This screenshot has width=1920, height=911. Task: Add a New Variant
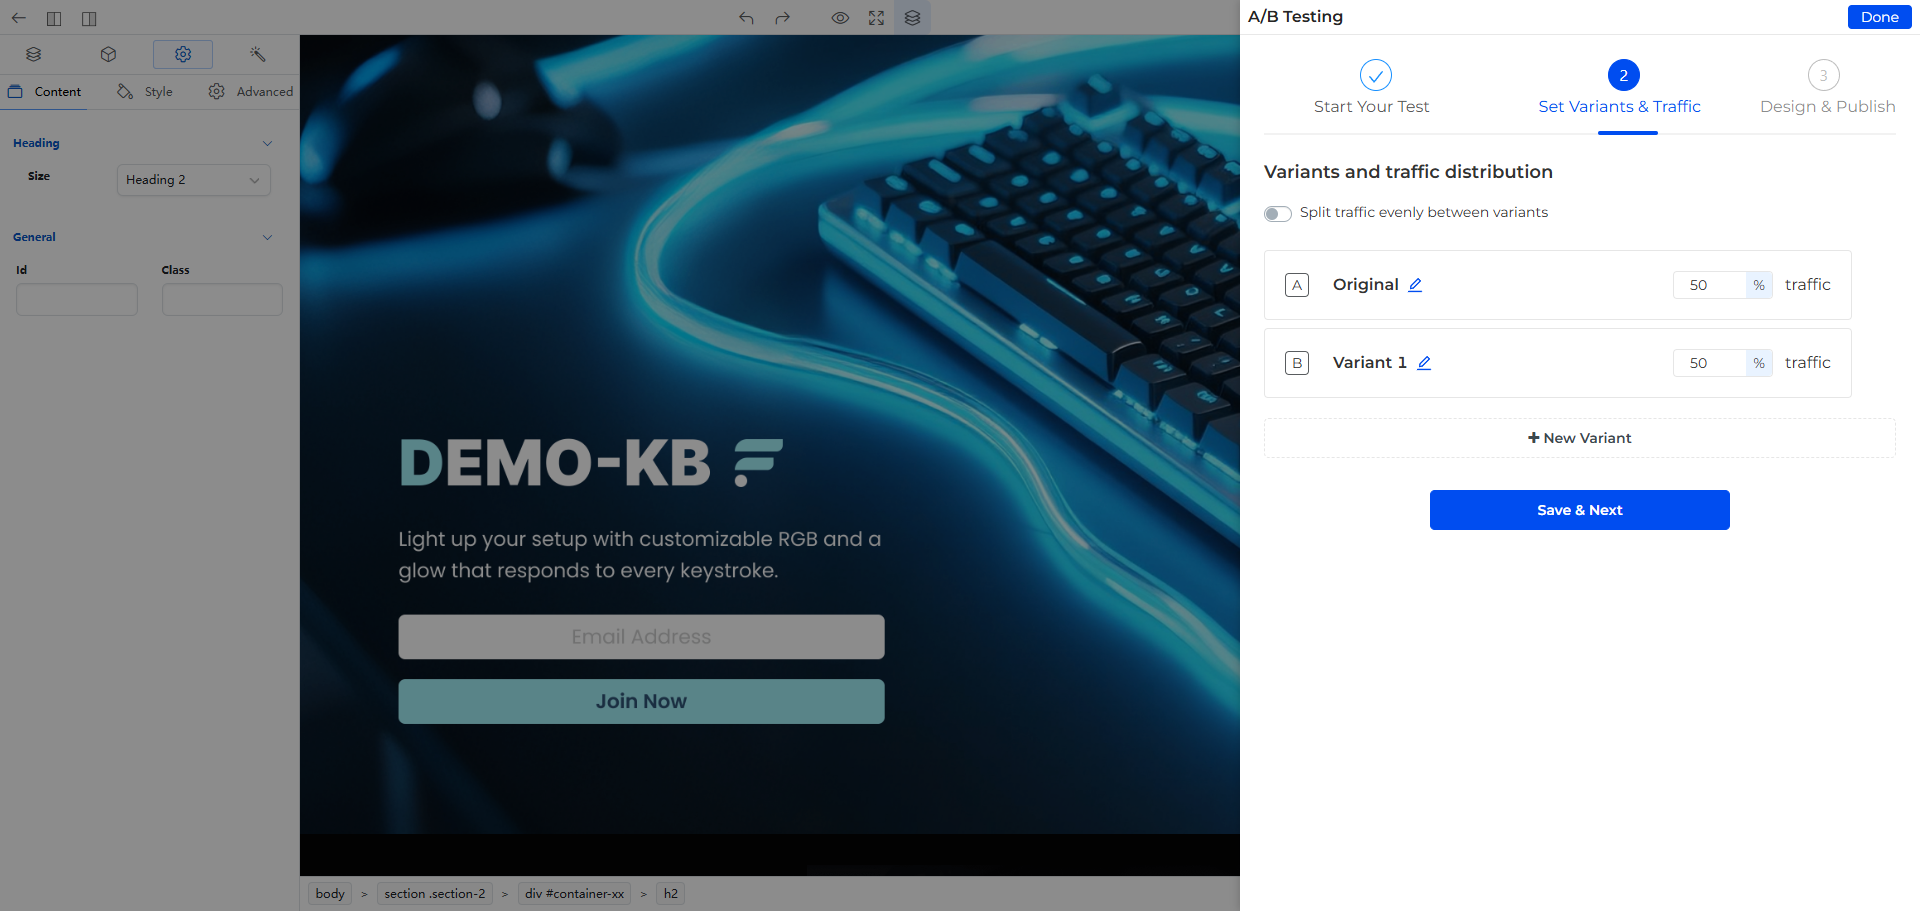(1580, 438)
